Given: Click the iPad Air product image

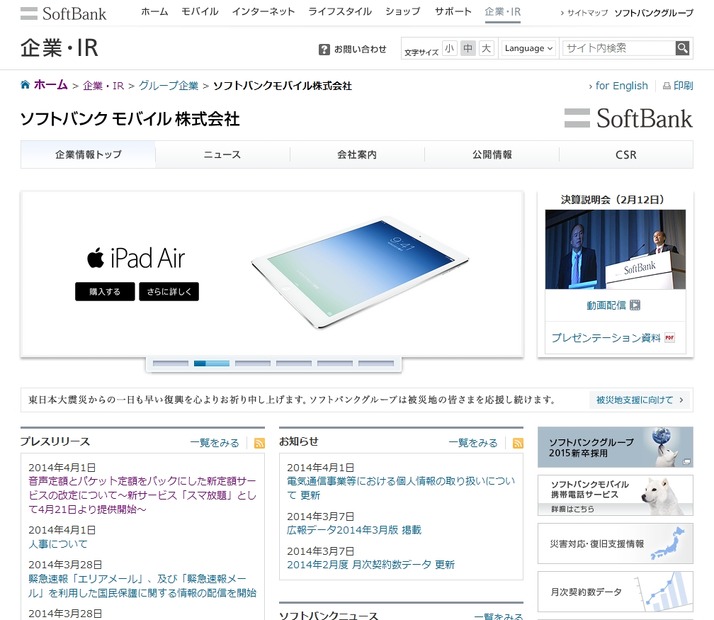Looking at the screenshot, I should (360, 272).
